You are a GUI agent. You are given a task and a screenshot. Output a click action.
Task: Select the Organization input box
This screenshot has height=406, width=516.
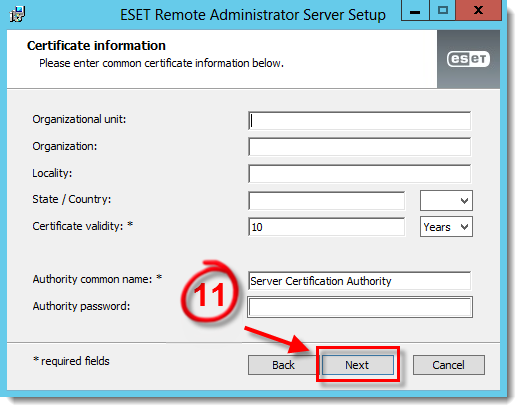coord(359,147)
